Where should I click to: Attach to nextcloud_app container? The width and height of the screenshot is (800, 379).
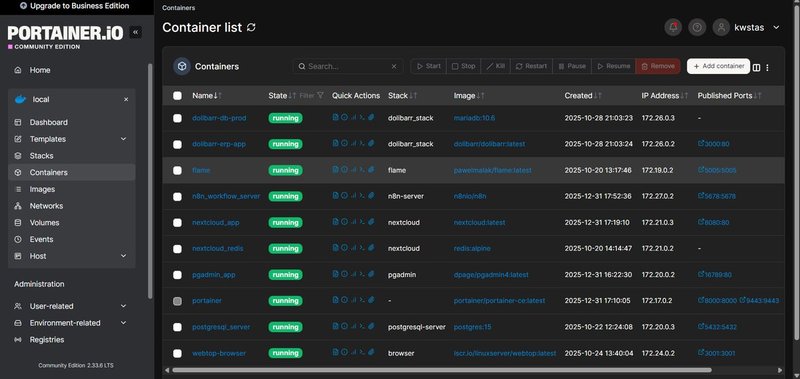pyautogui.click(x=371, y=221)
